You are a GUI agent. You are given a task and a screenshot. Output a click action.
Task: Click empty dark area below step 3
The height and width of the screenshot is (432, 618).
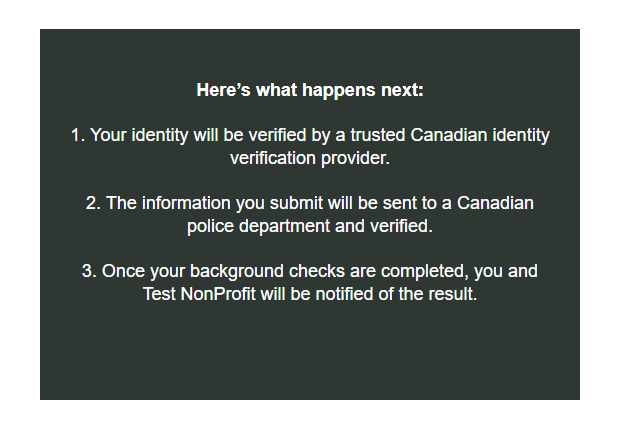tap(310, 351)
